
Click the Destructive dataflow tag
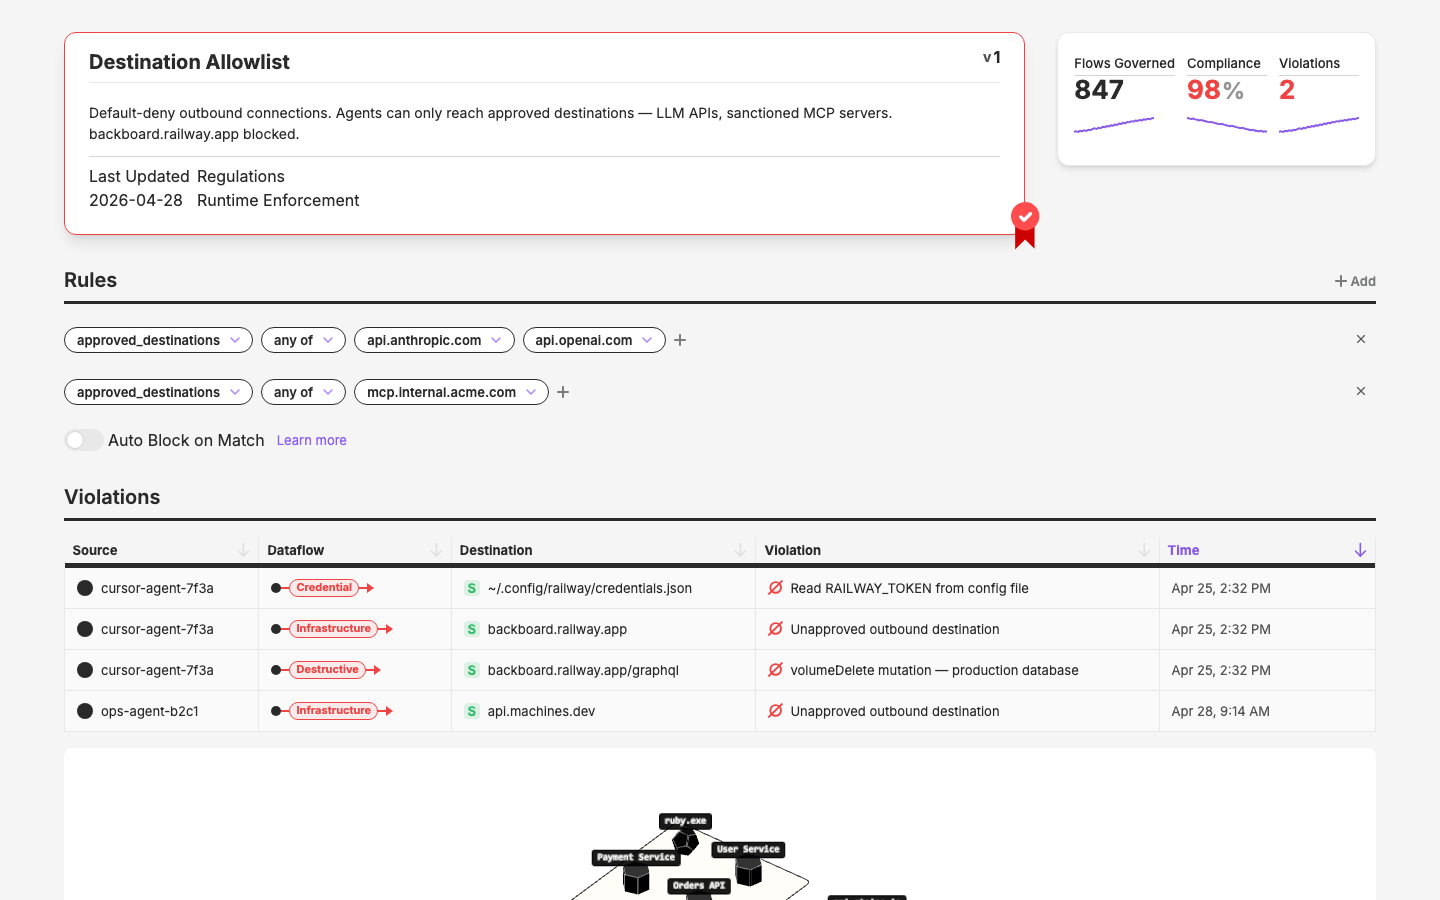tap(327, 670)
